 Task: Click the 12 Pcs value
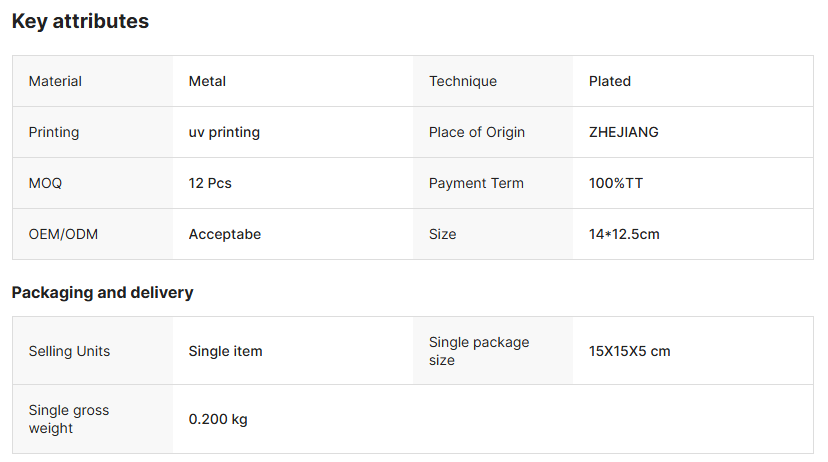(x=210, y=183)
